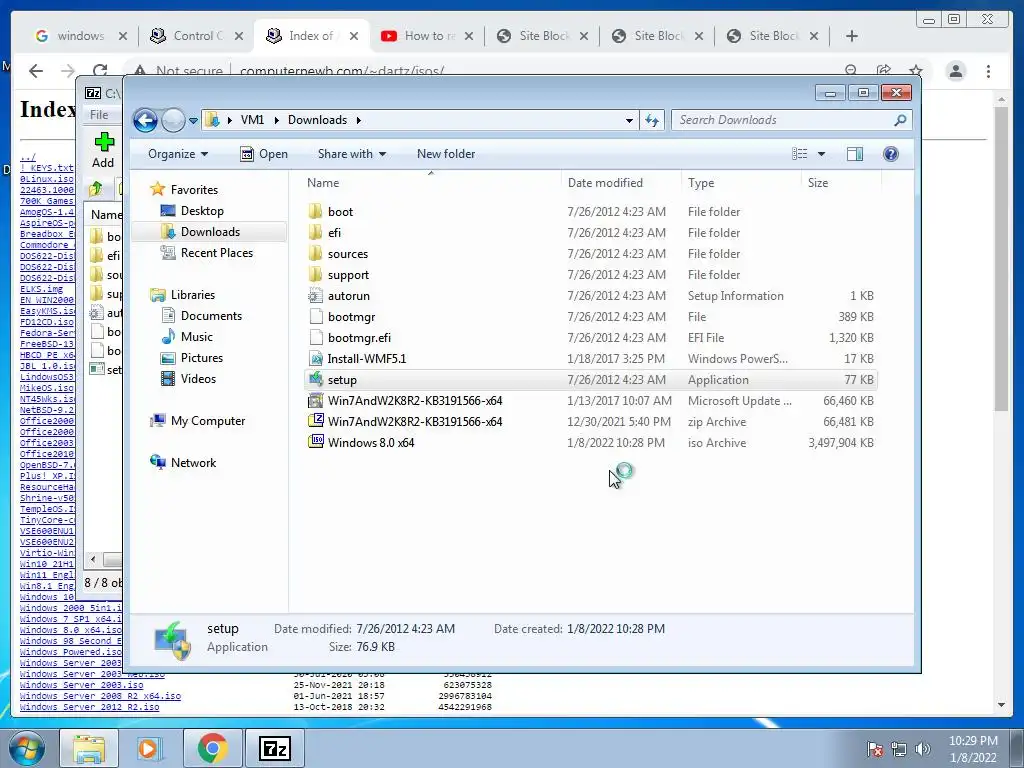The width and height of the screenshot is (1024, 768).
Task: Click the VM1 breadcrumb in address bar
Action: 252,120
